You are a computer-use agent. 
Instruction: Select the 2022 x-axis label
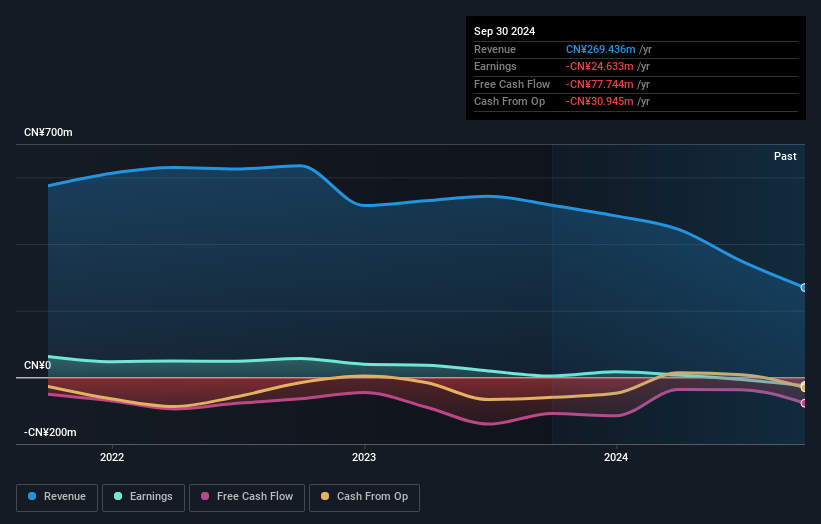click(x=112, y=458)
